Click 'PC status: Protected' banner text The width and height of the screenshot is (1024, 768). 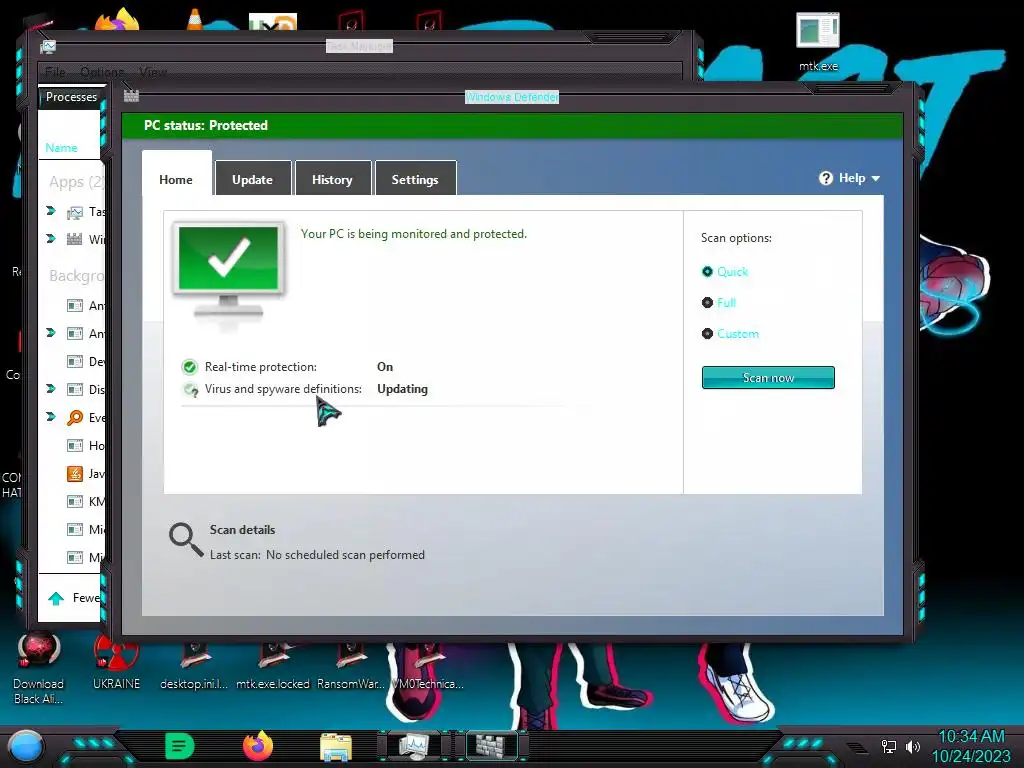206,125
